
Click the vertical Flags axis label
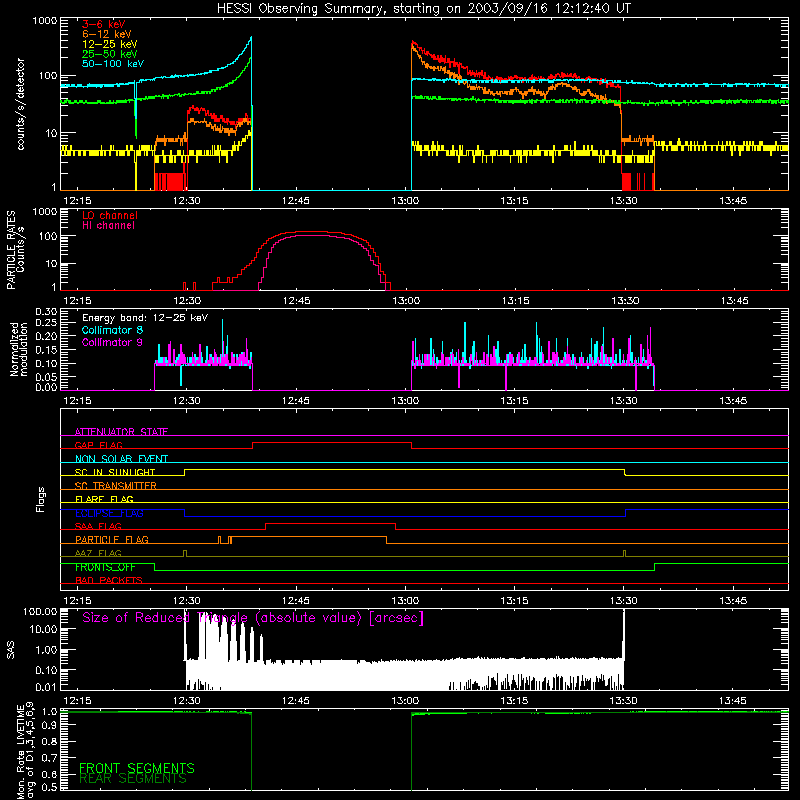tap(40, 499)
